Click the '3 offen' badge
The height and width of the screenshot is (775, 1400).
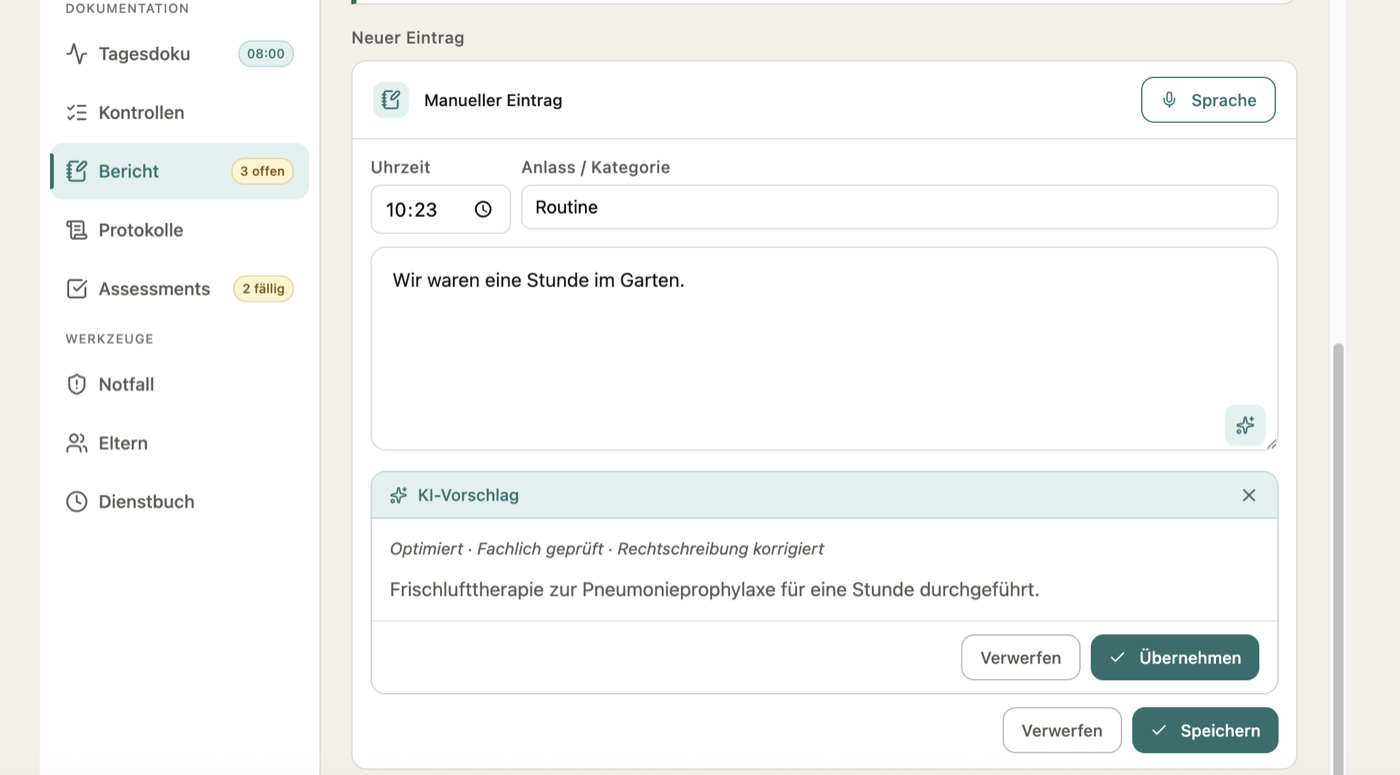(x=263, y=171)
